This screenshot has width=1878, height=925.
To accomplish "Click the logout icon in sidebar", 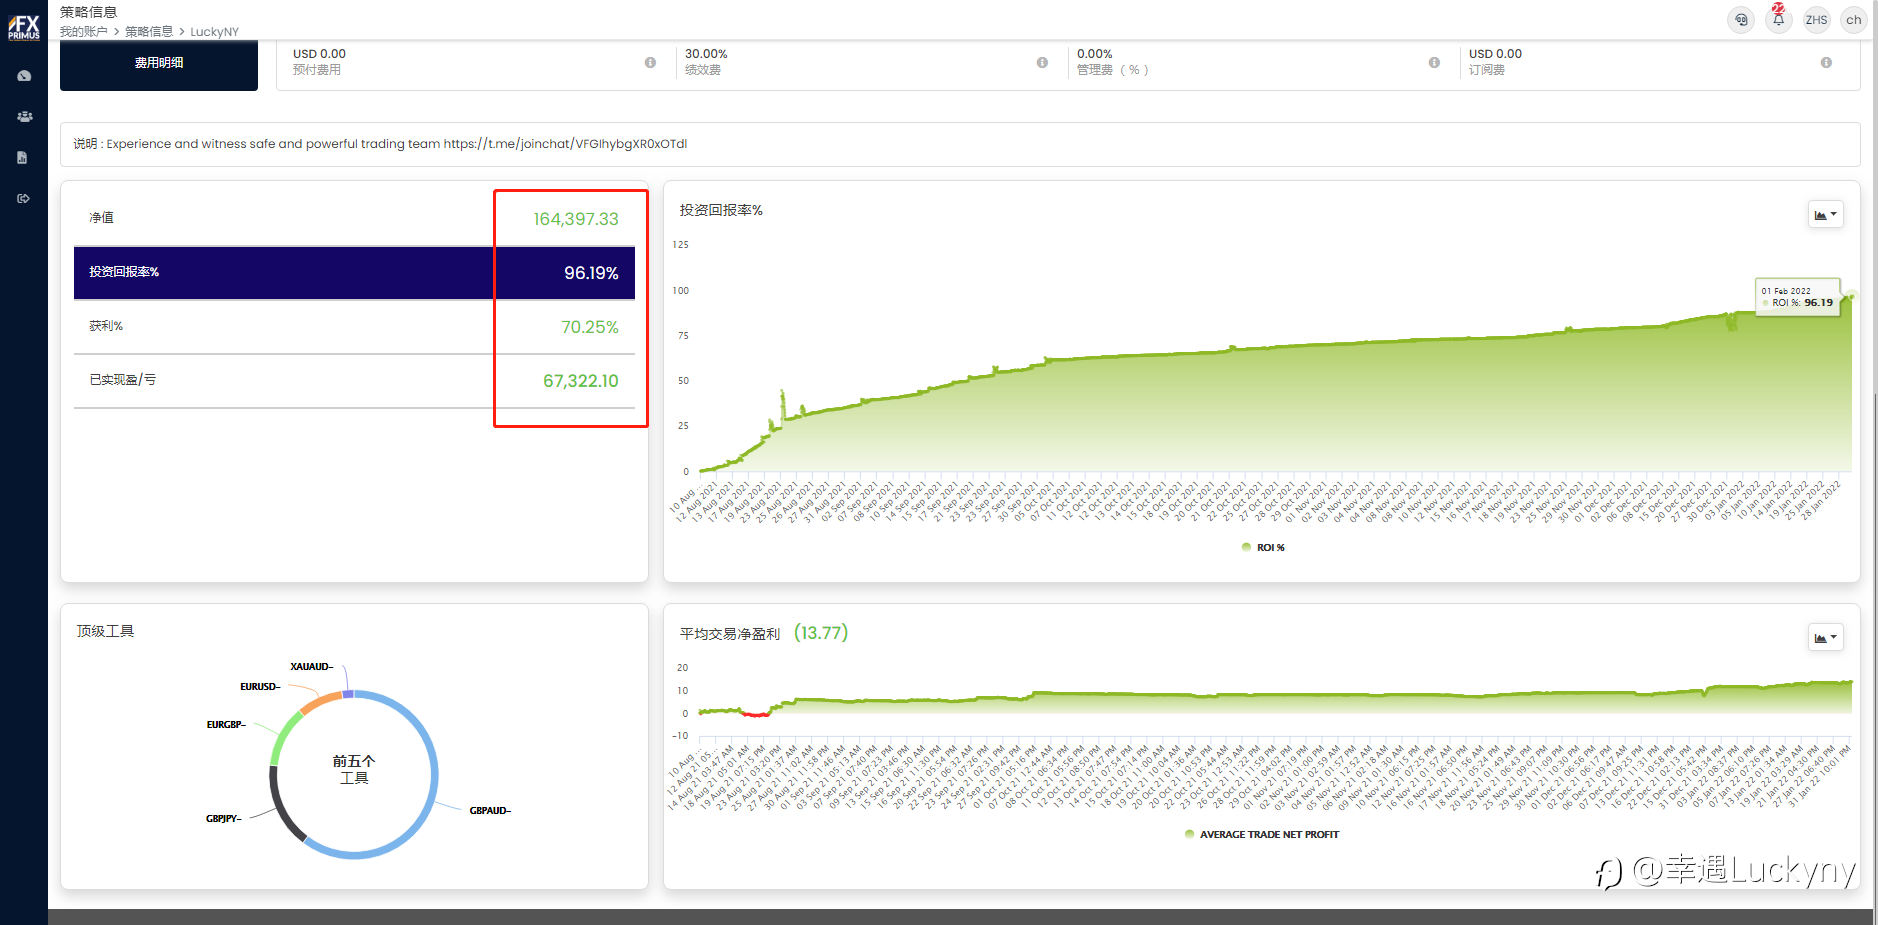I will coord(23,198).
